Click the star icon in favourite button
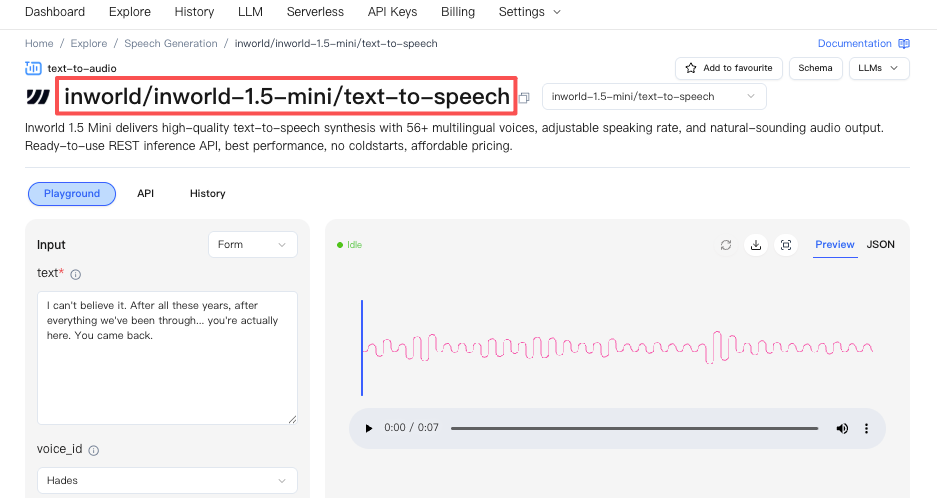The width and height of the screenshot is (937, 498). 691,68
